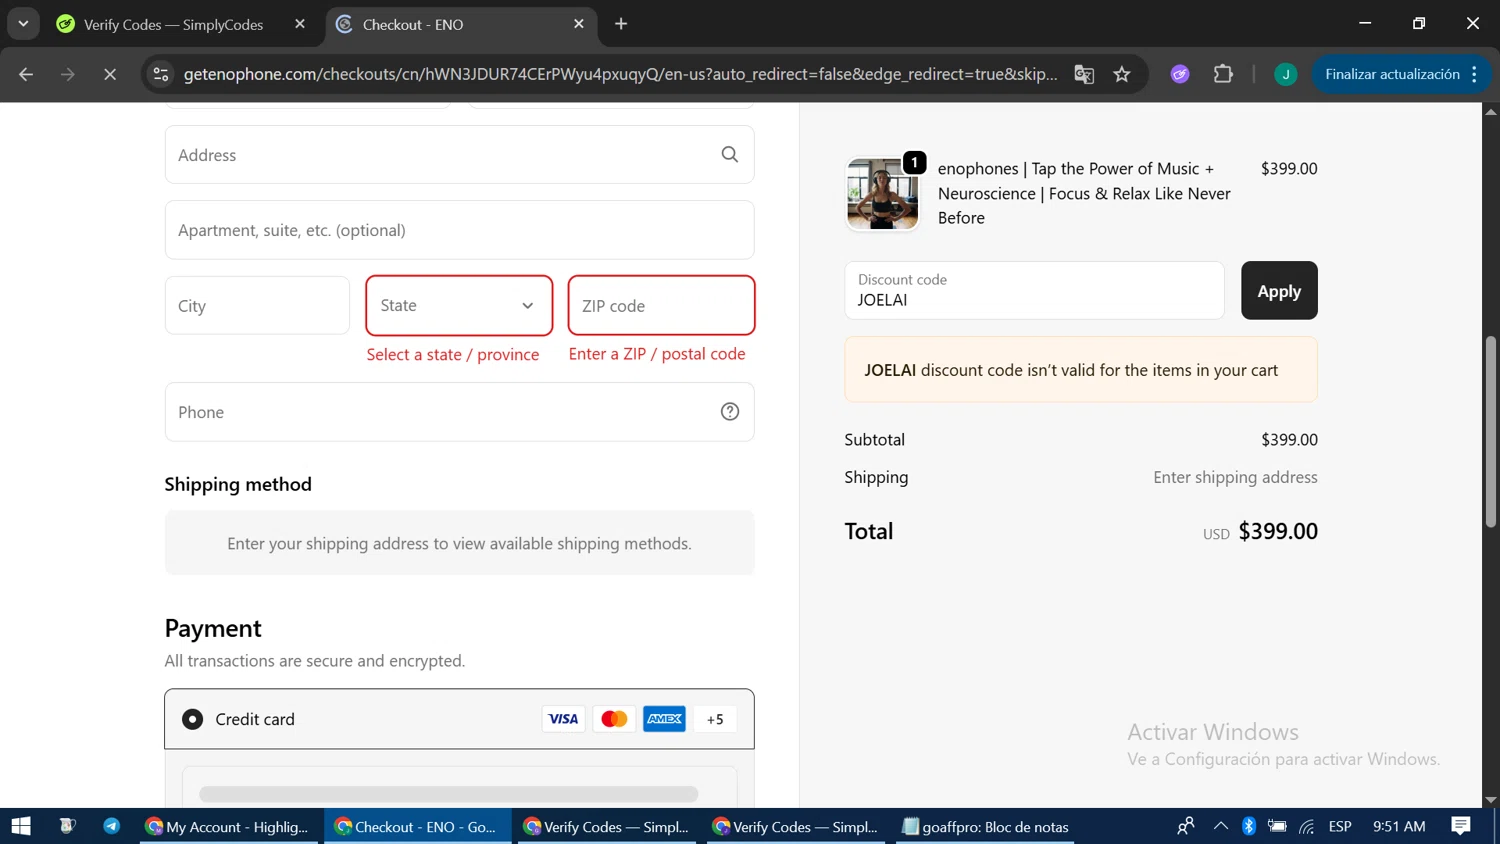This screenshot has height=844, width=1500.
Task: Click the address search magnifier icon
Action: [730, 154]
